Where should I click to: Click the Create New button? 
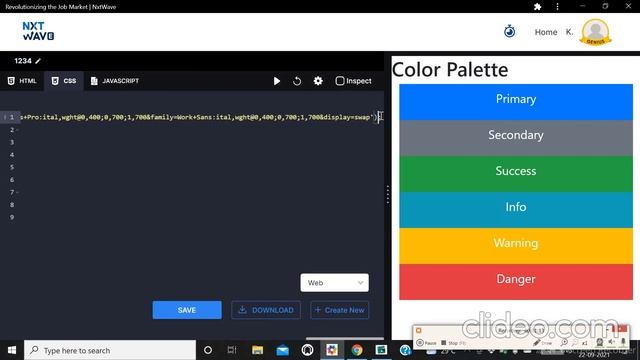(x=340, y=310)
